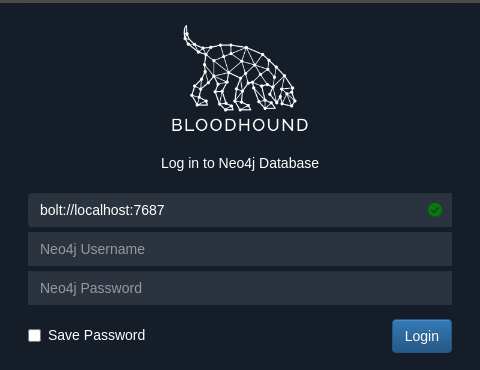Click the word "localhost" in database URL
Image resolution: width=480 pixels, height=370 pixels.
point(102,210)
